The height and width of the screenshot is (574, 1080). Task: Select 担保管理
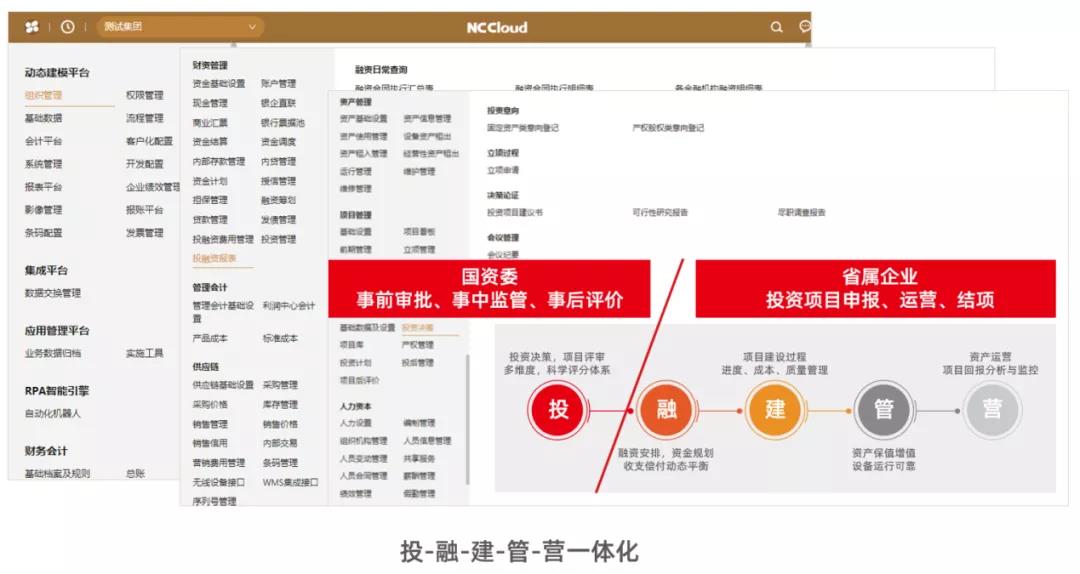[210, 200]
